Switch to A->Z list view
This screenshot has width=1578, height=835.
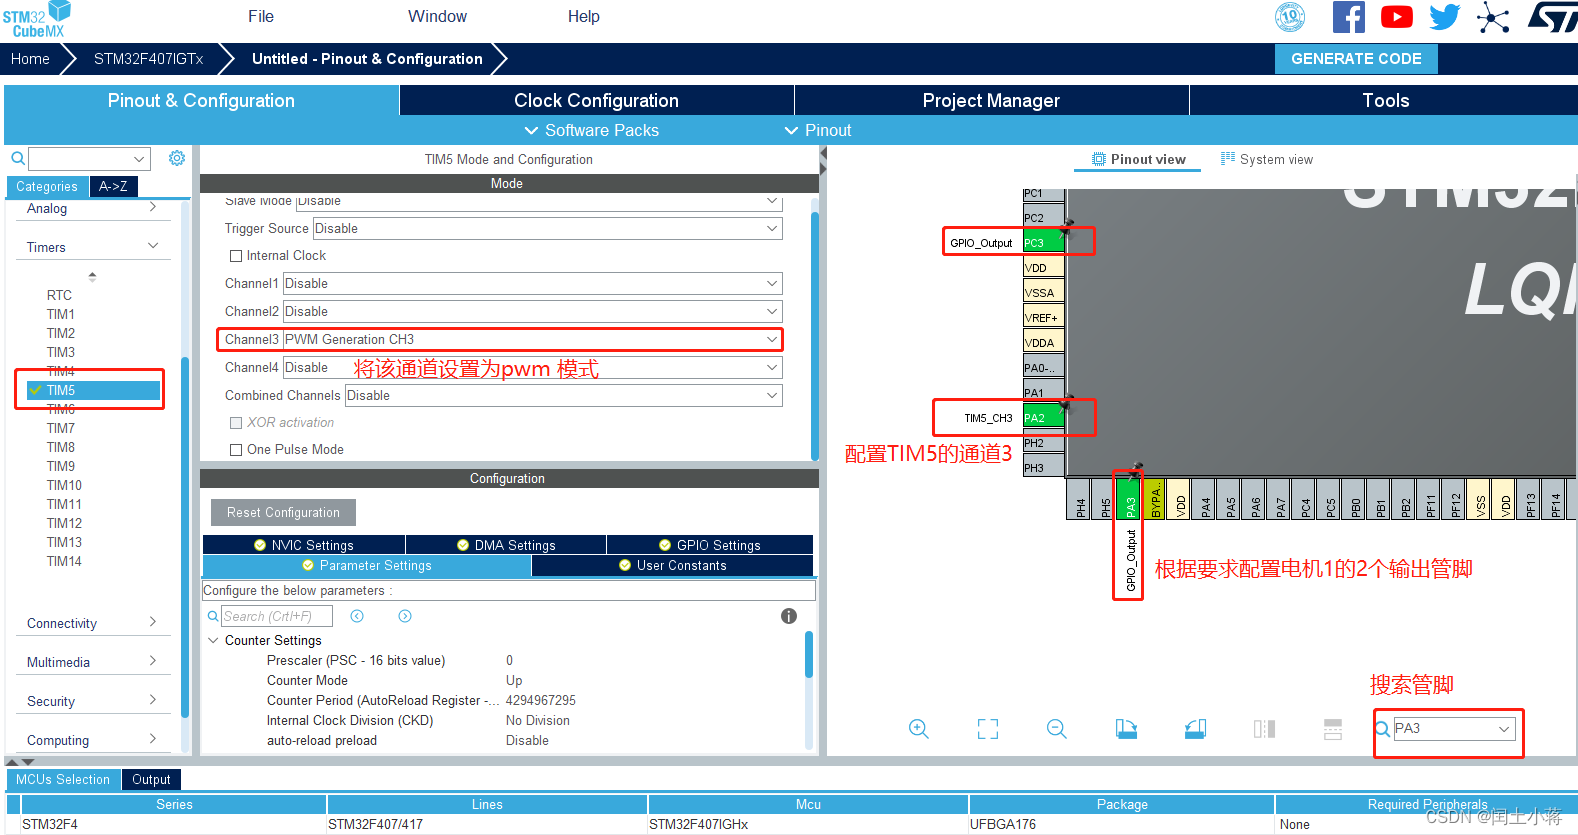point(113,186)
